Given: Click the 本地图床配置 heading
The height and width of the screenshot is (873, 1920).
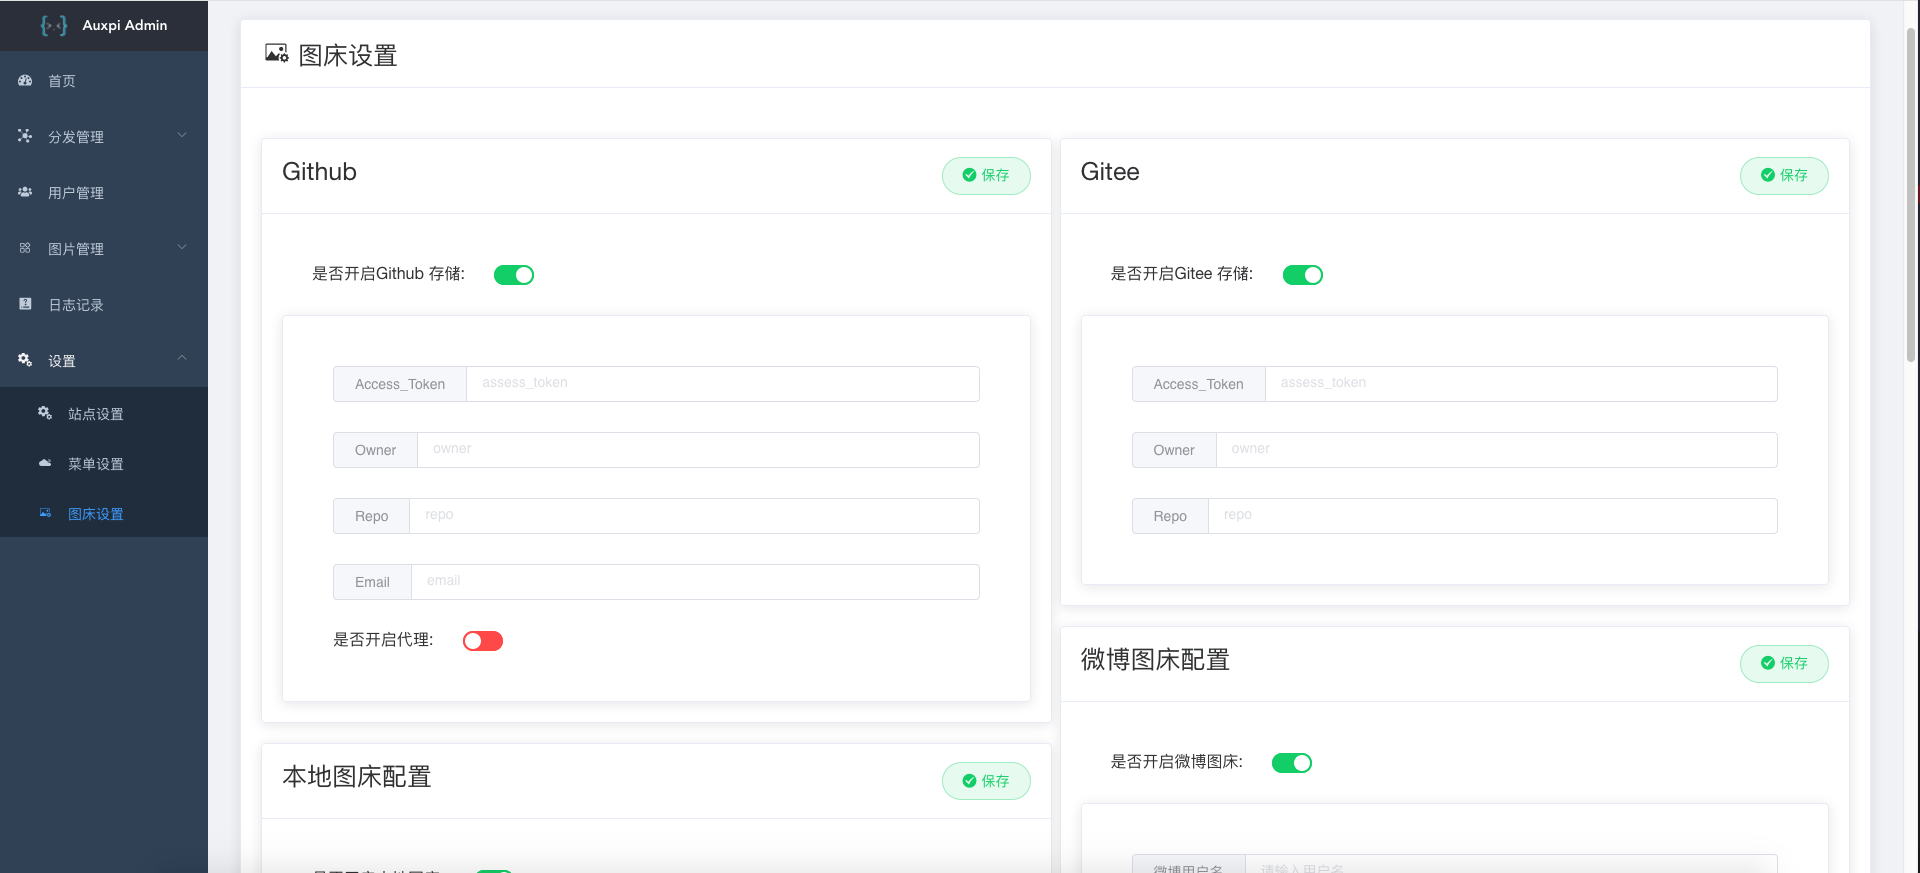Looking at the screenshot, I should (357, 777).
